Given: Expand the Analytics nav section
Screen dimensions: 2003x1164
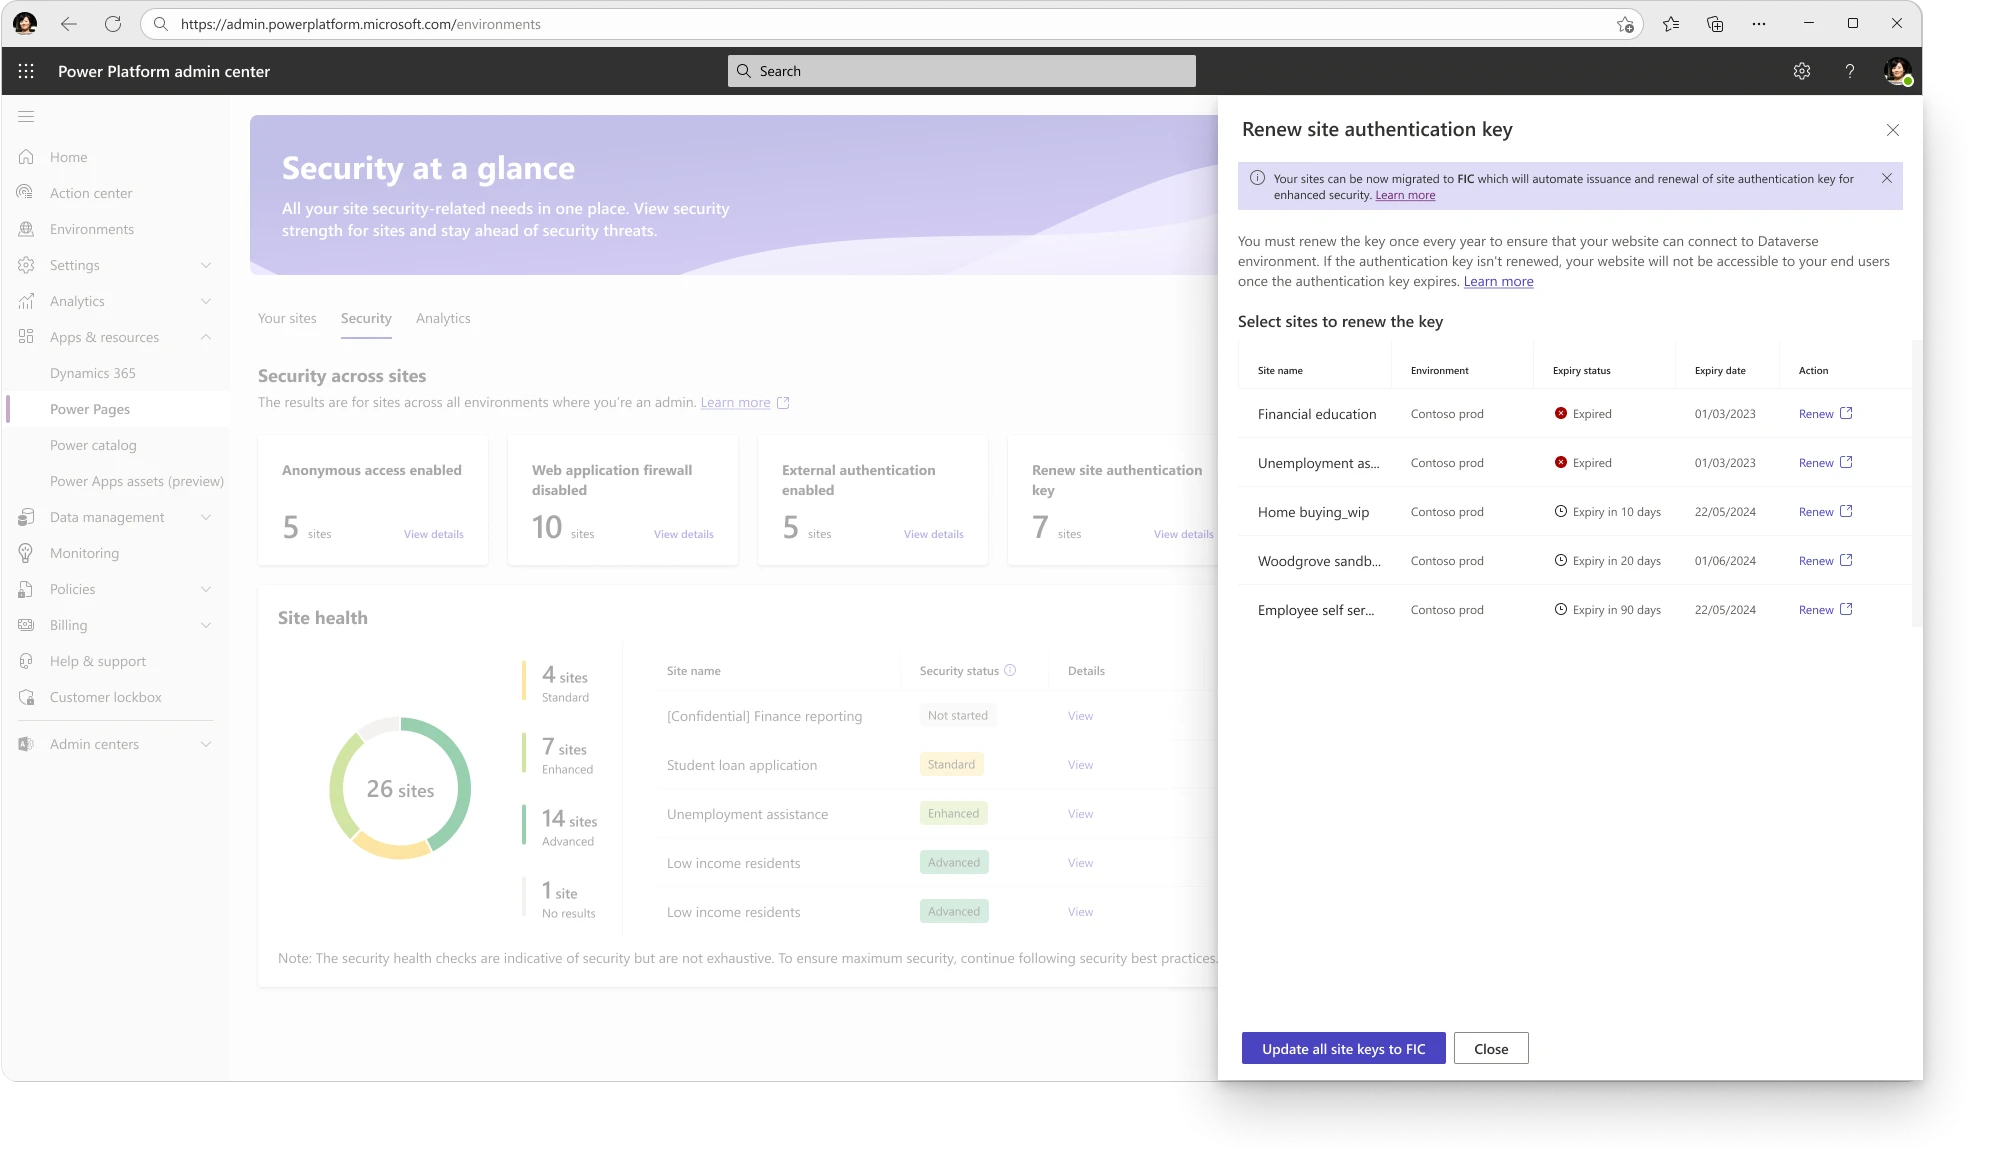Looking at the screenshot, I should (x=205, y=301).
